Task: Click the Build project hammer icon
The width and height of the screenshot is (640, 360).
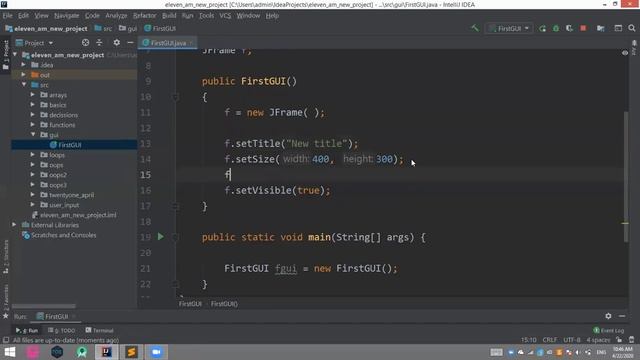Action: [x=475, y=28]
